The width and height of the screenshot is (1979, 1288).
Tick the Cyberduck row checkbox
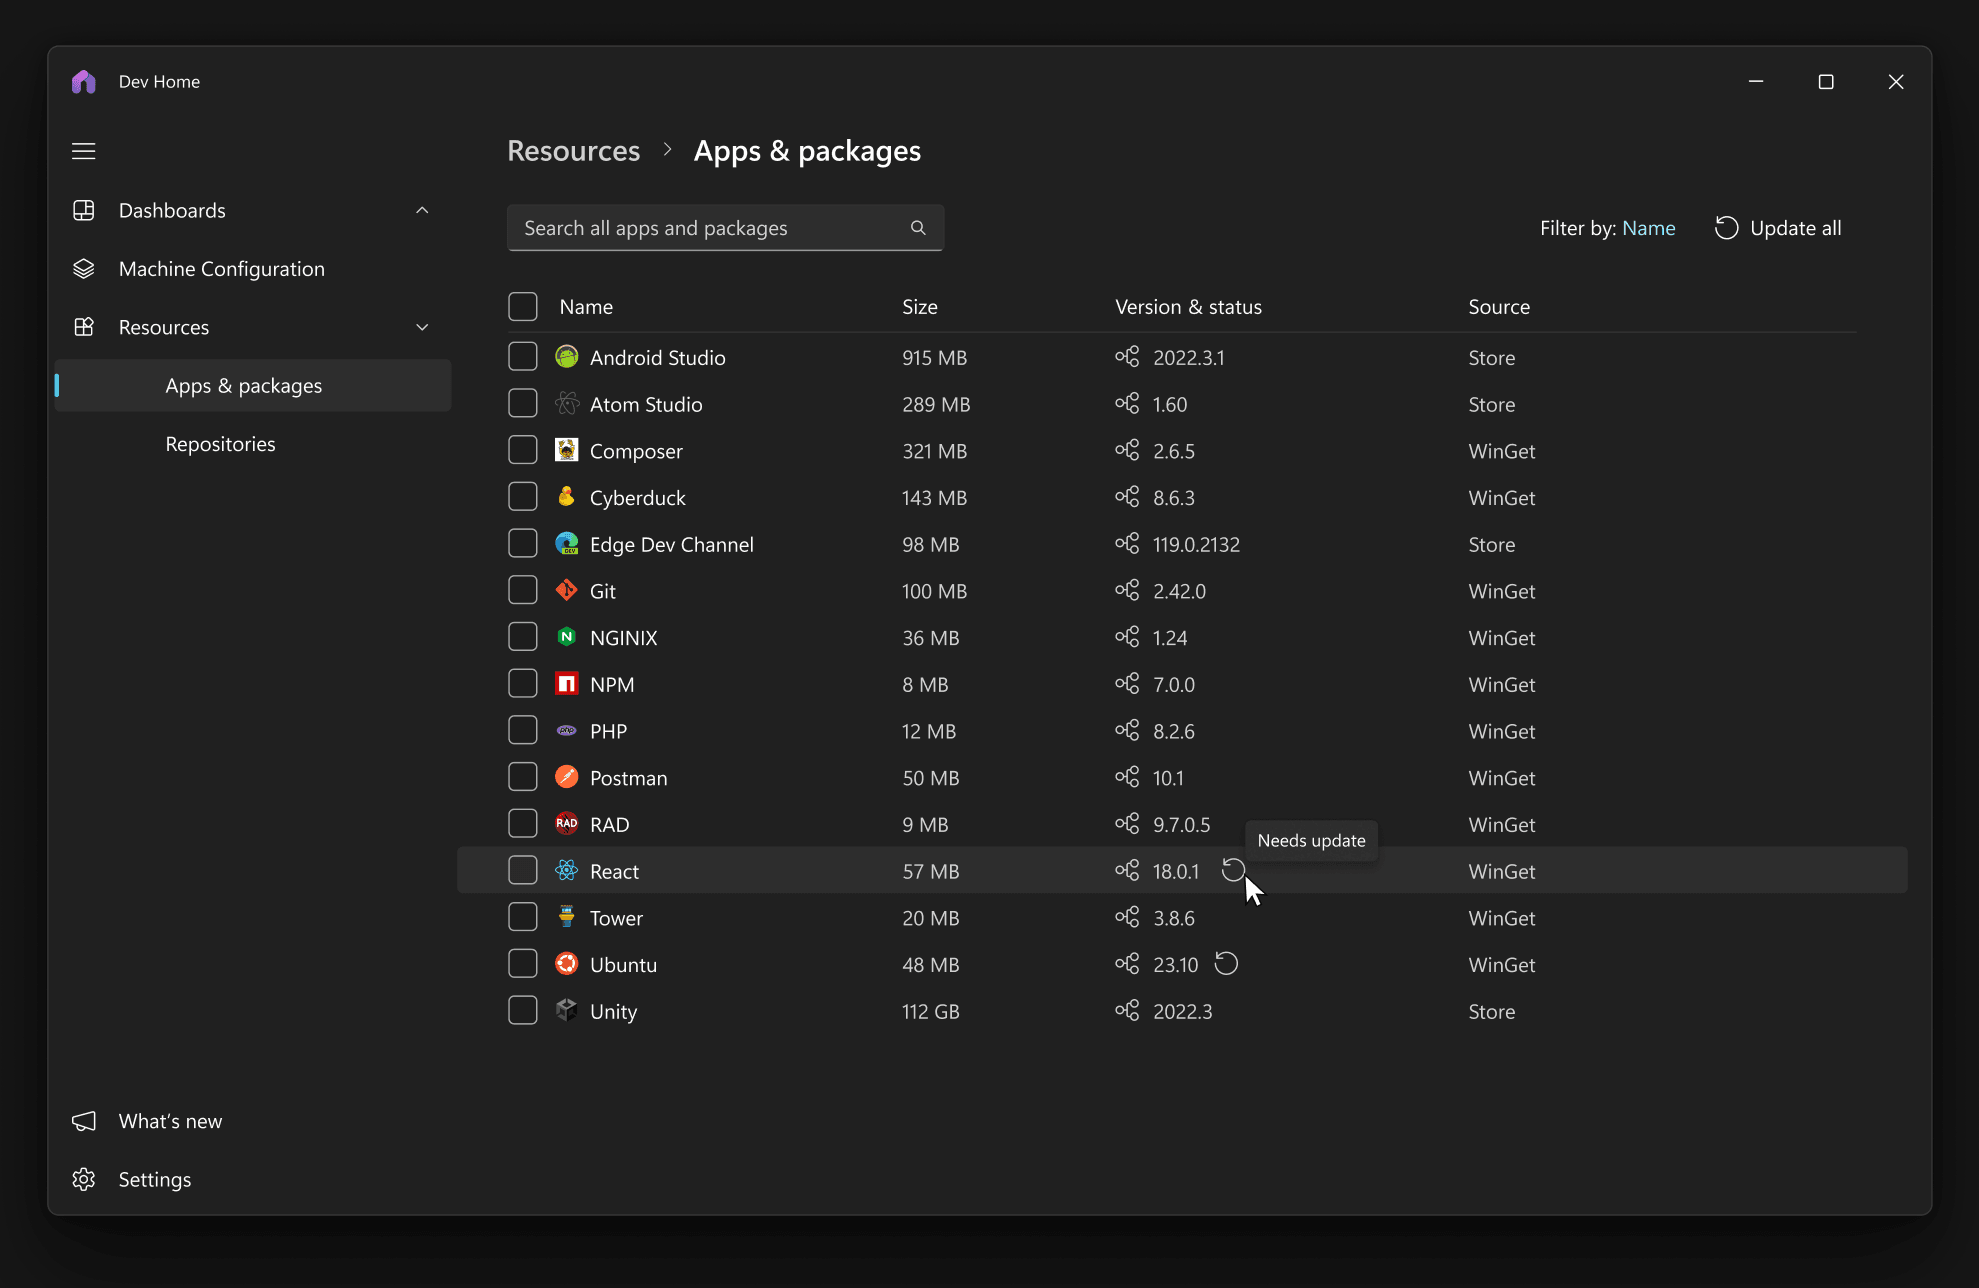pos(523,497)
